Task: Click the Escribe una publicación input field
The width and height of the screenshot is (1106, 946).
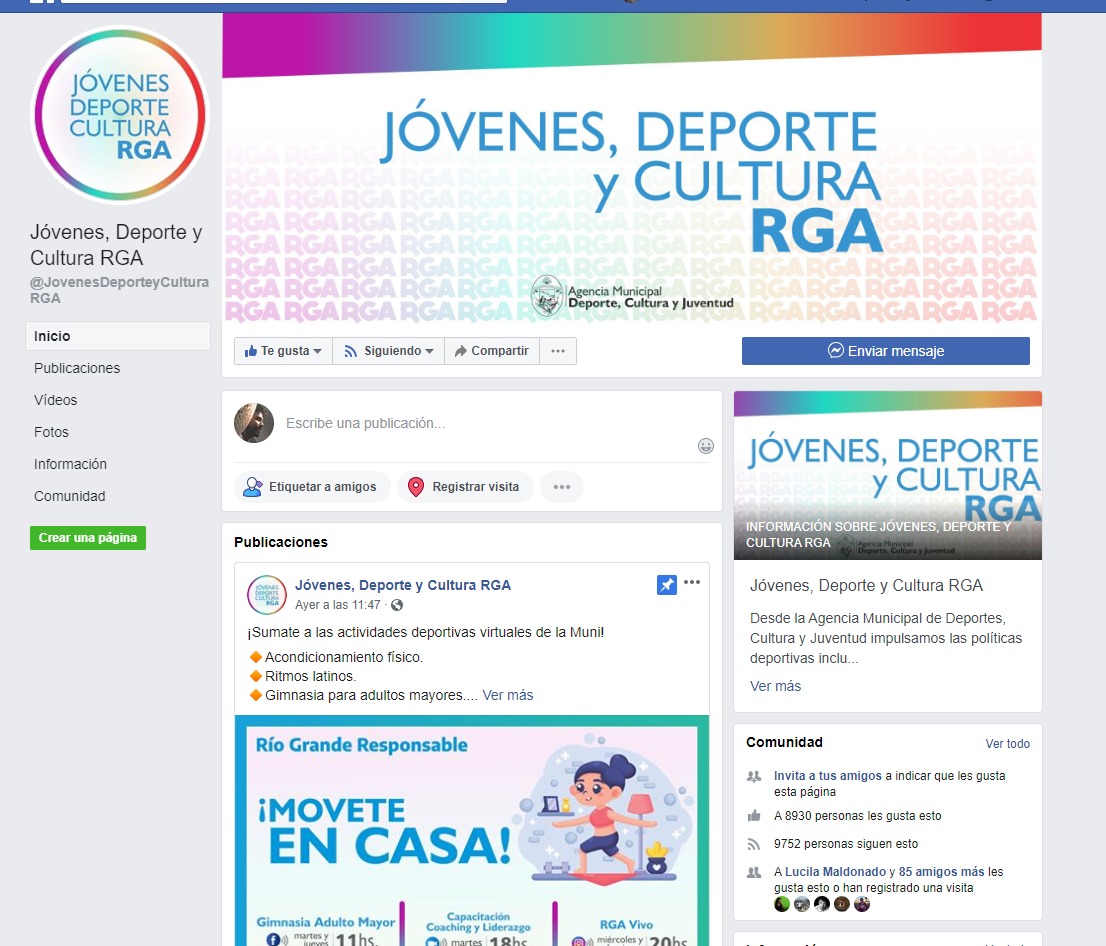Action: (x=480, y=423)
